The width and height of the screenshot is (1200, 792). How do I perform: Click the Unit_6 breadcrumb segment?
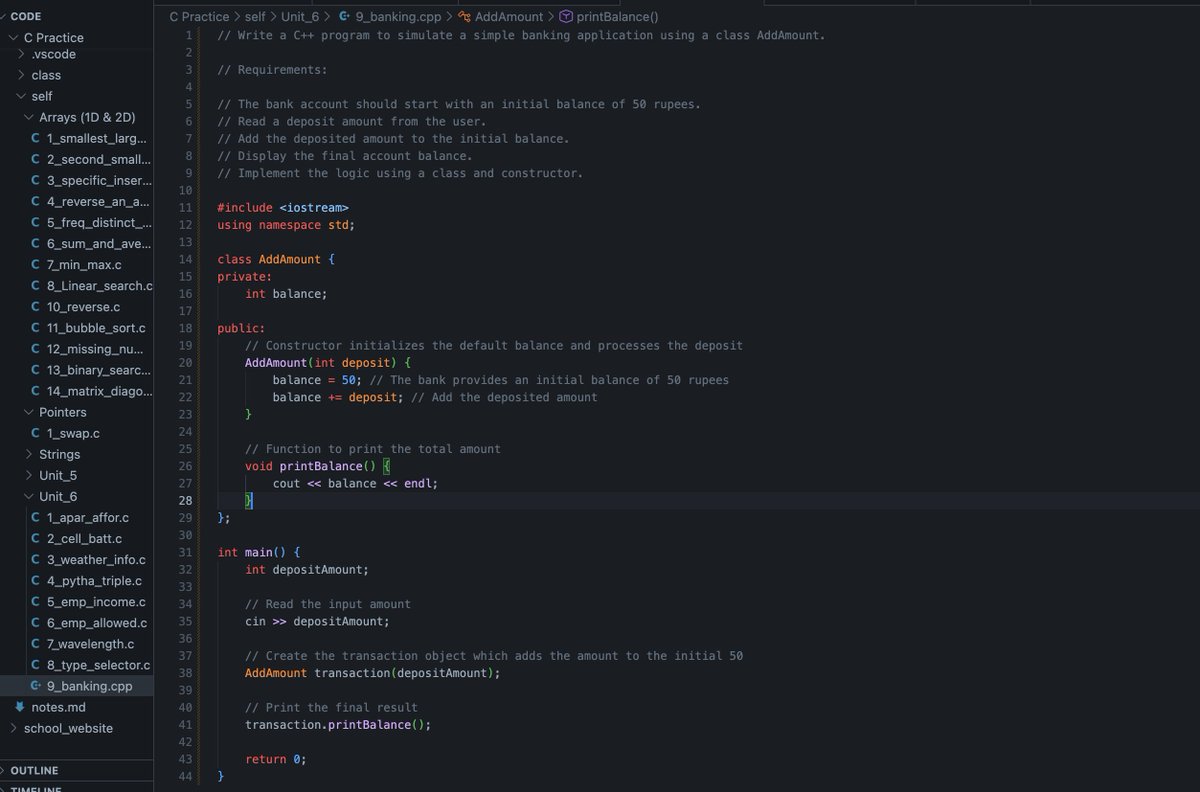click(x=301, y=16)
